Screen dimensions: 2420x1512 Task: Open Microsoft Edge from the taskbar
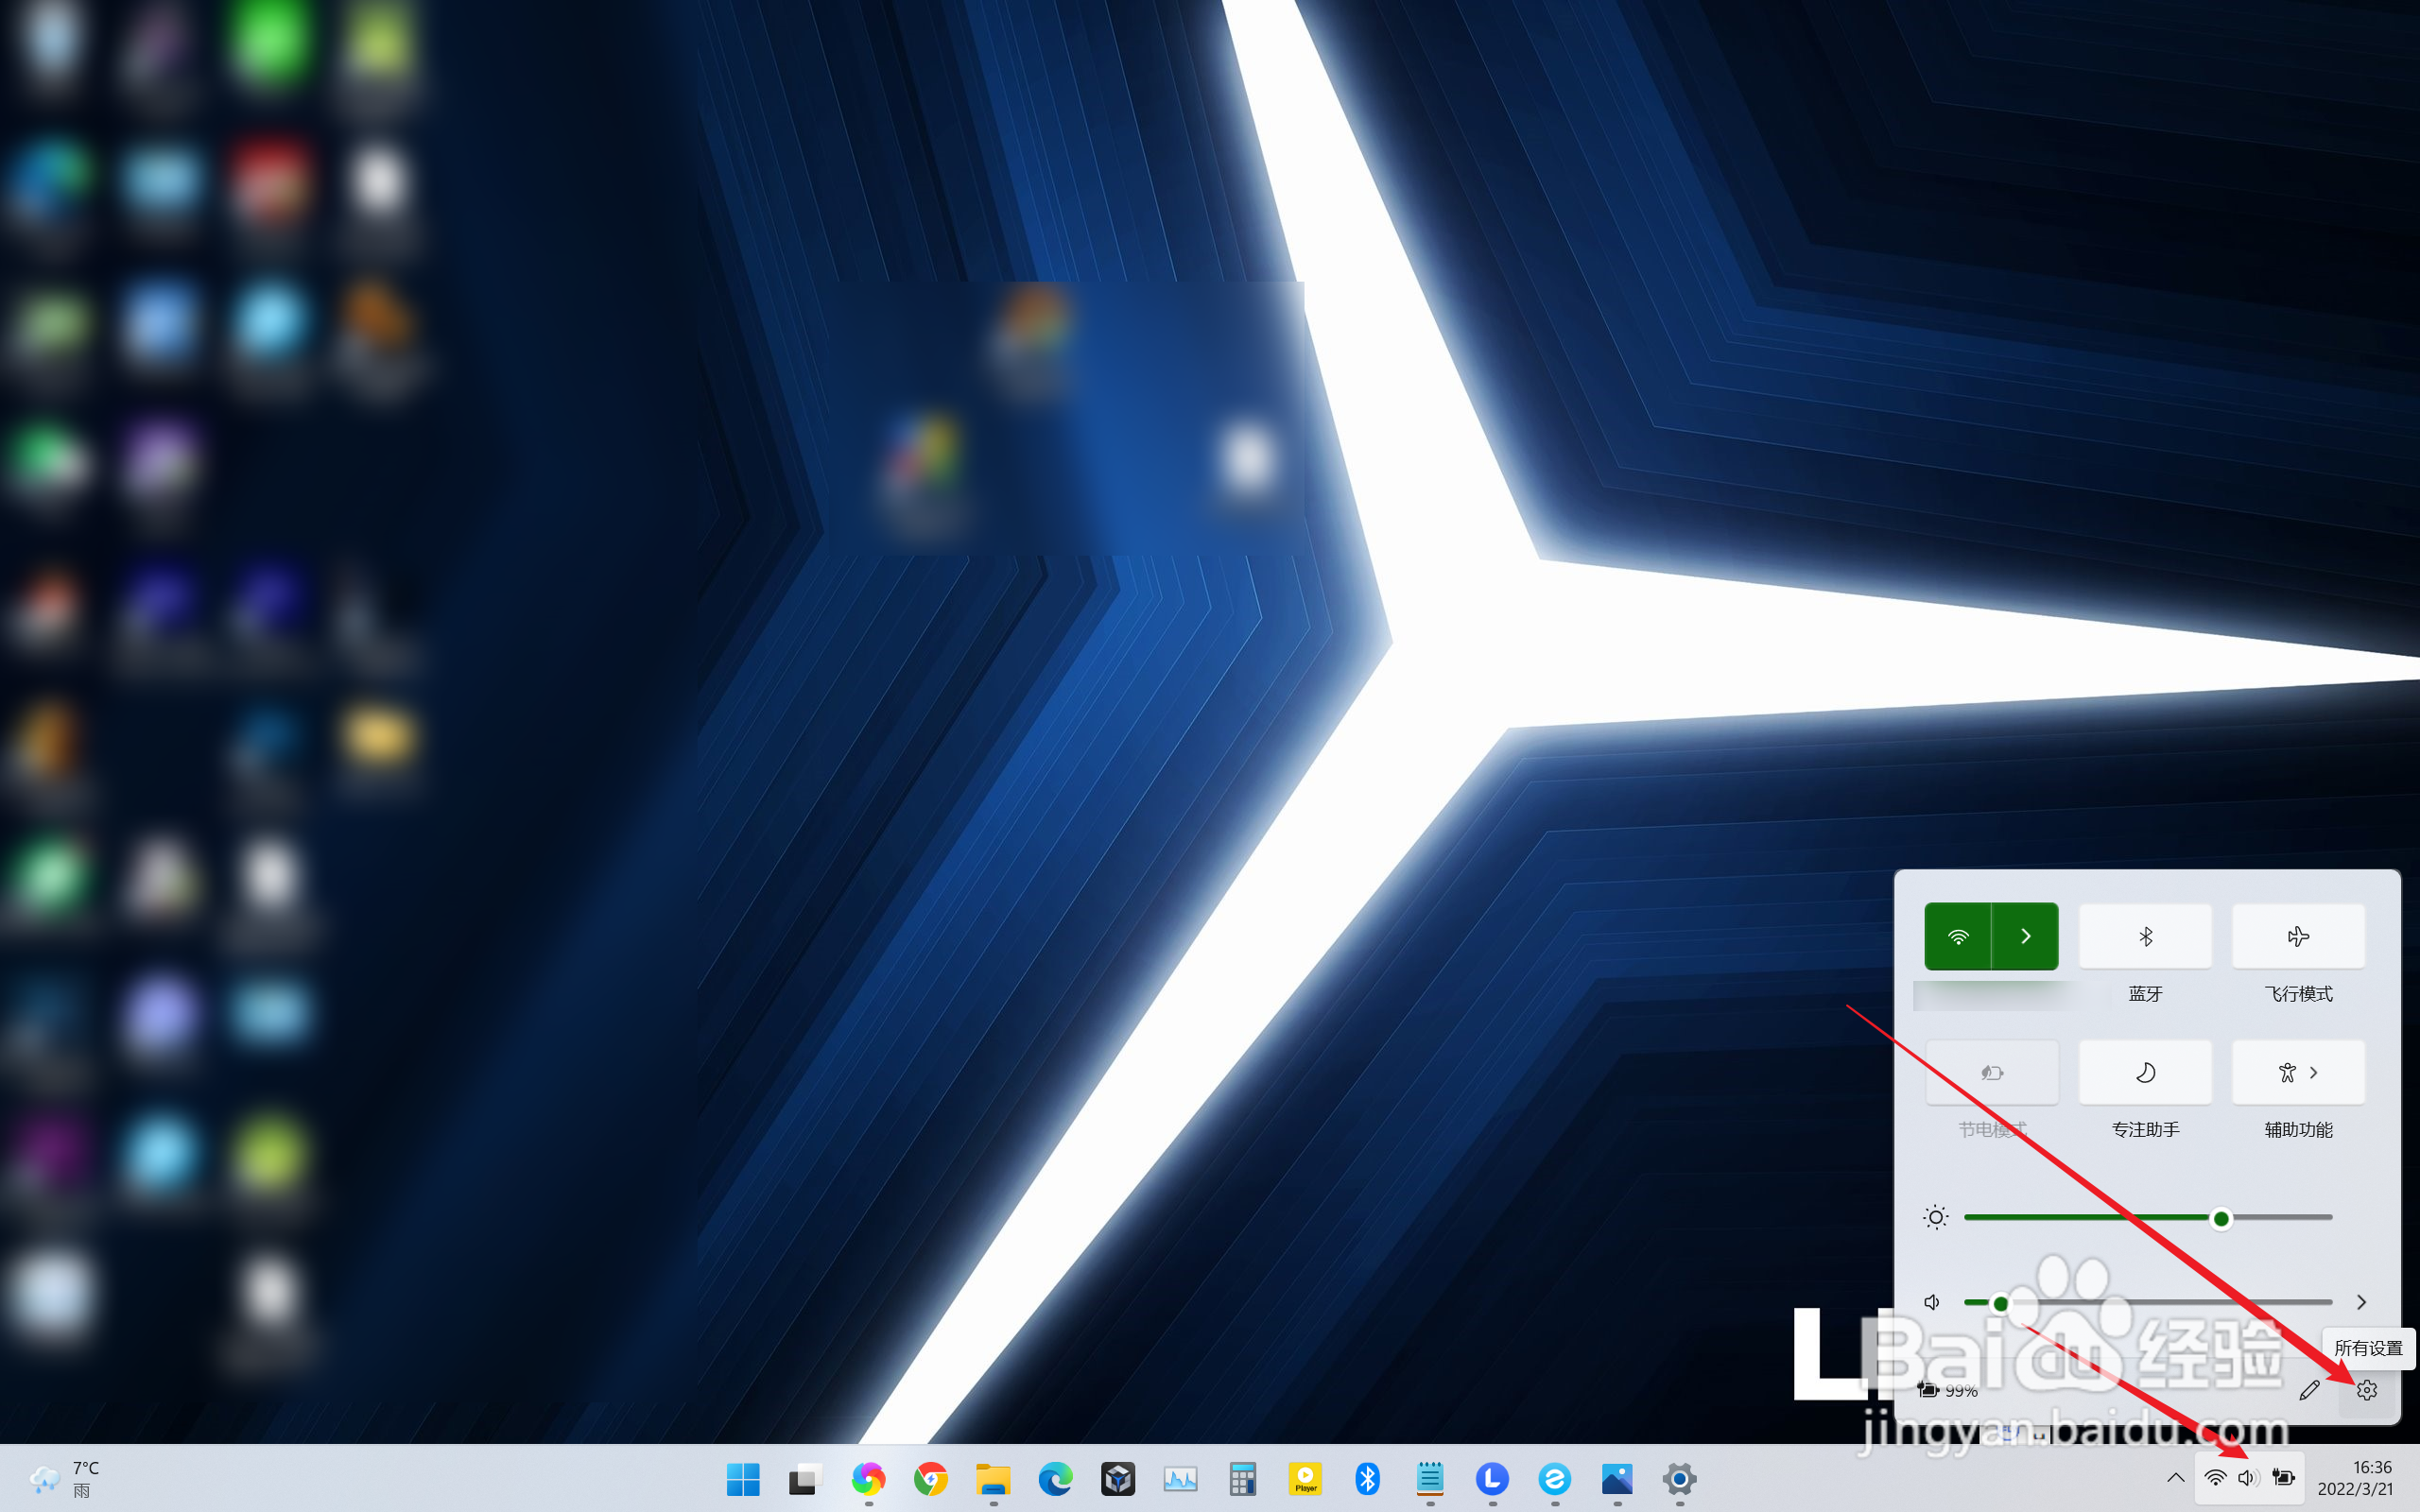point(1055,1478)
